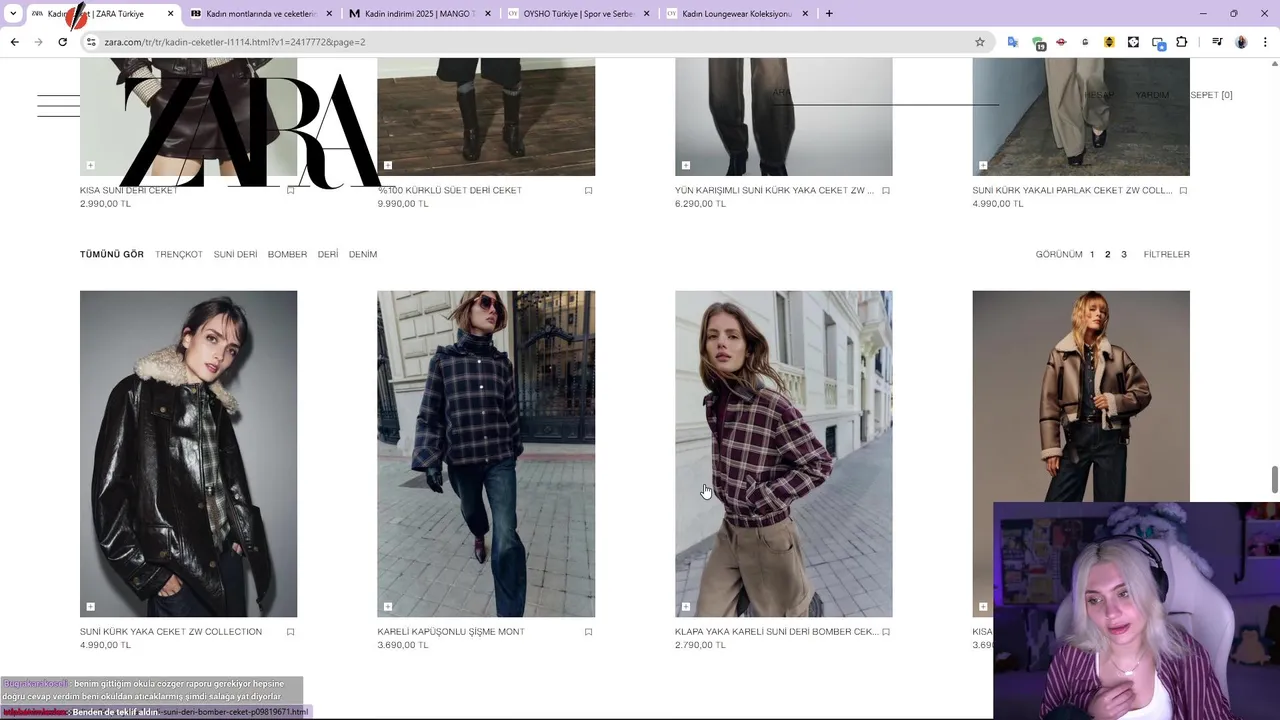Quick-add plus on plaid puffer jacket photo
This screenshot has height=720, width=1280.
[x=388, y=606]
